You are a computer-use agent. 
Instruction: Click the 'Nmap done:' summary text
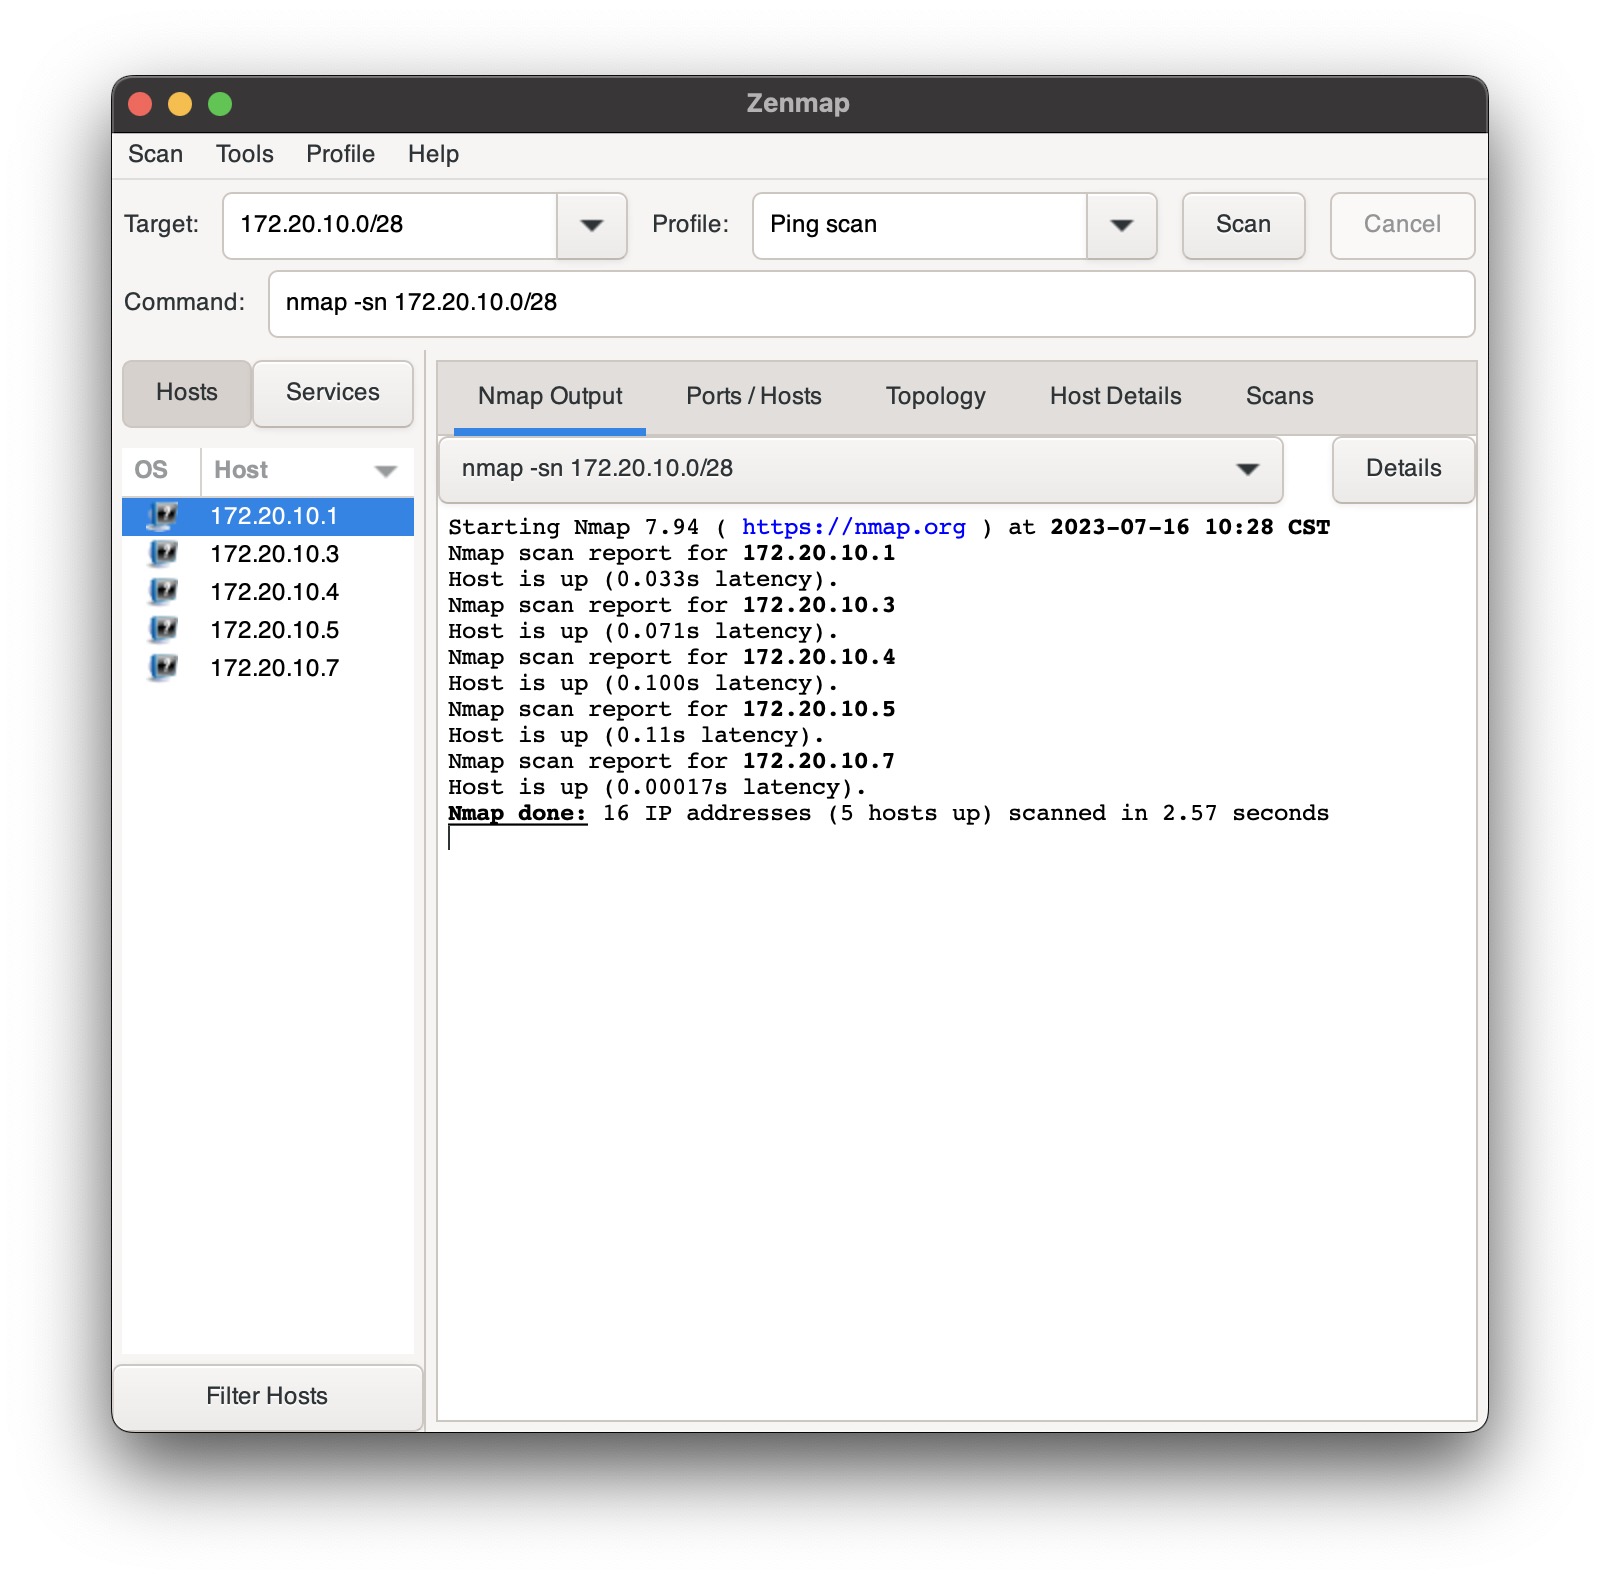(517, 814)
